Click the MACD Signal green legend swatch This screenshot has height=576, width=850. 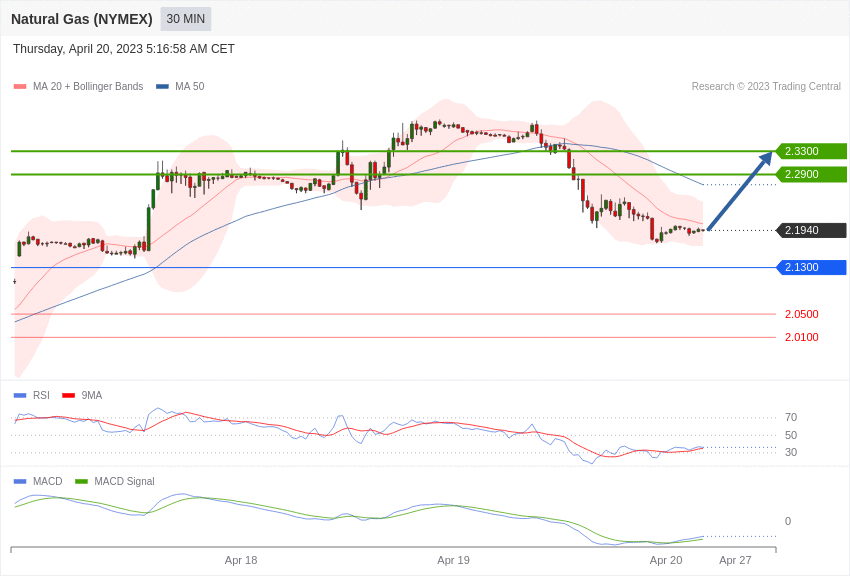pyautogui.click(x=81, y=481)
